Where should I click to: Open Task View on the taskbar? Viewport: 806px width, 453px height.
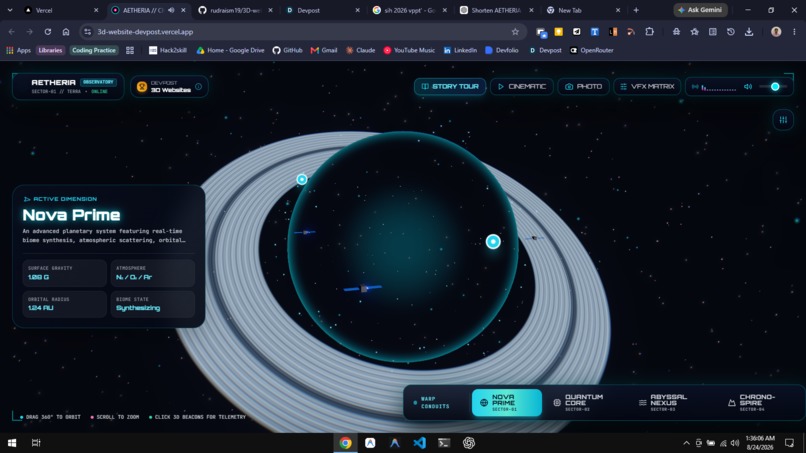point(36,443)
